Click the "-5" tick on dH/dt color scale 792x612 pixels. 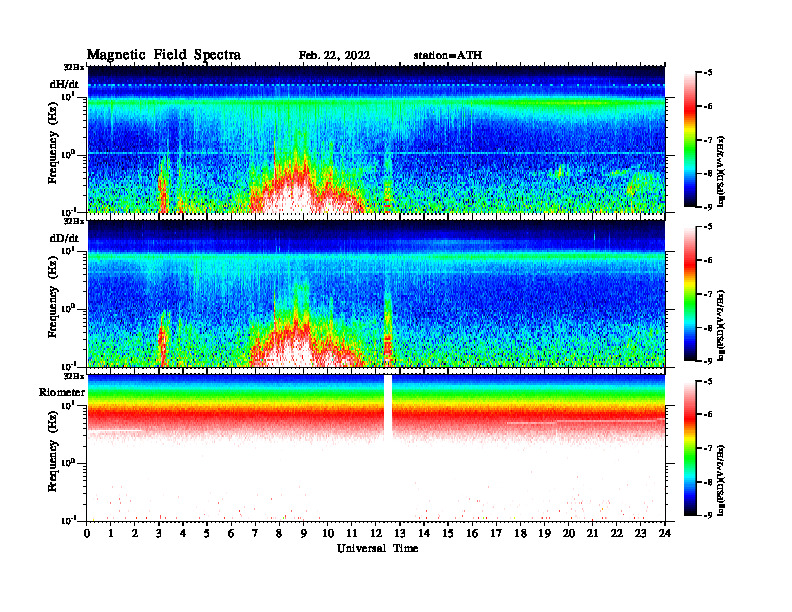pyautogui.click(x=708, y=73)
